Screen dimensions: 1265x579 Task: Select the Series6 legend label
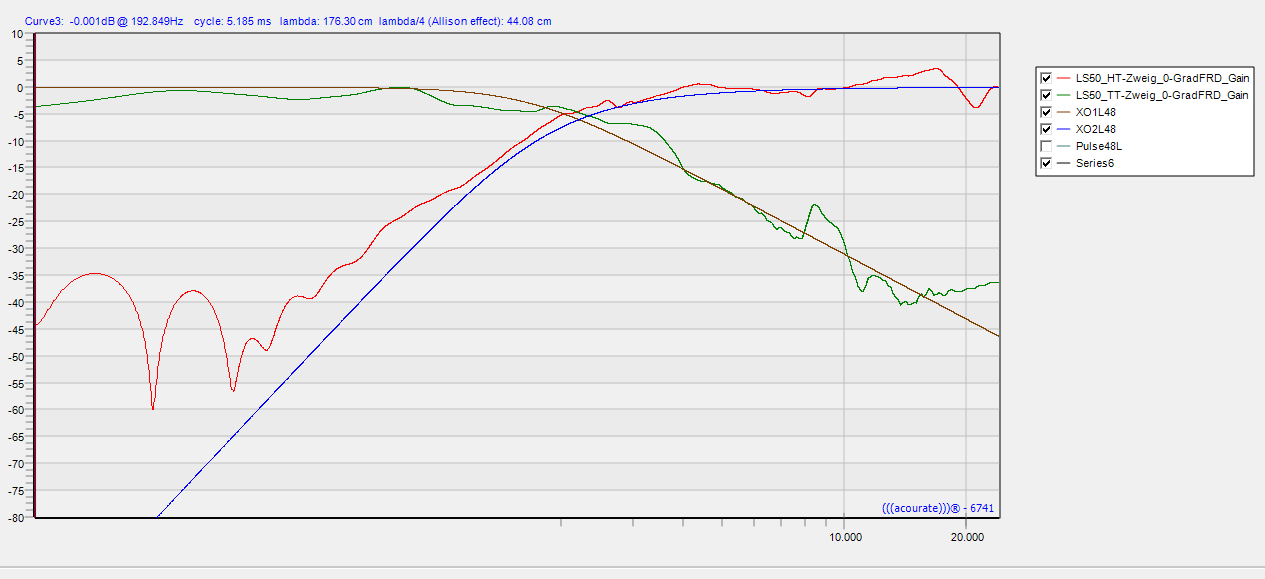1095,163
